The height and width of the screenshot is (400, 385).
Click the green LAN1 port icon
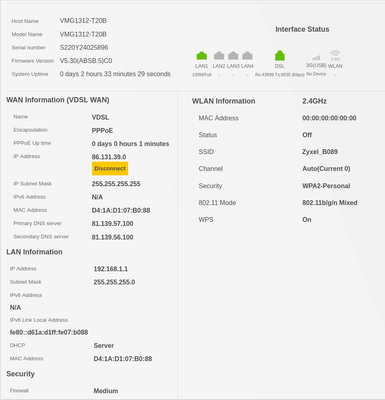pos(202,56)
